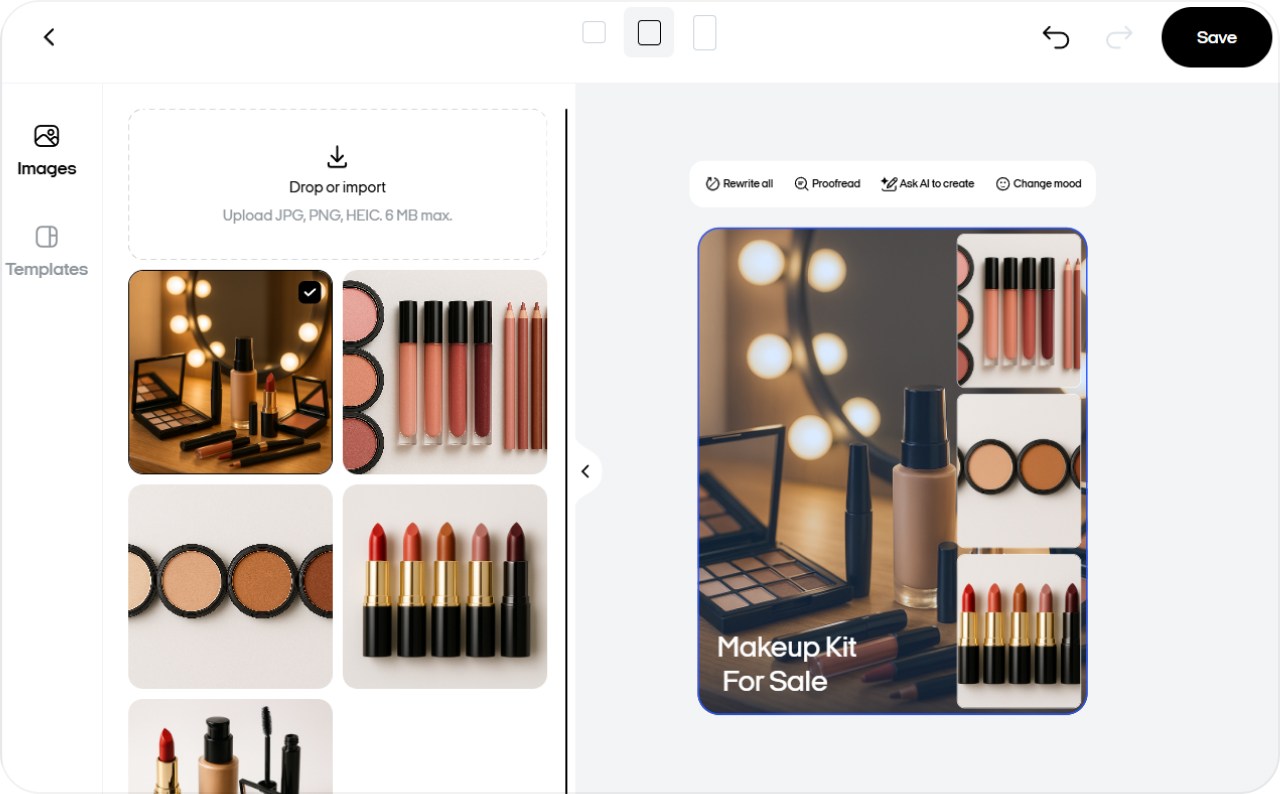Collapse the image panel with the chevron
Image resolution: width=1280 pixels, height=794 pixels.
[x=586, y=471]
